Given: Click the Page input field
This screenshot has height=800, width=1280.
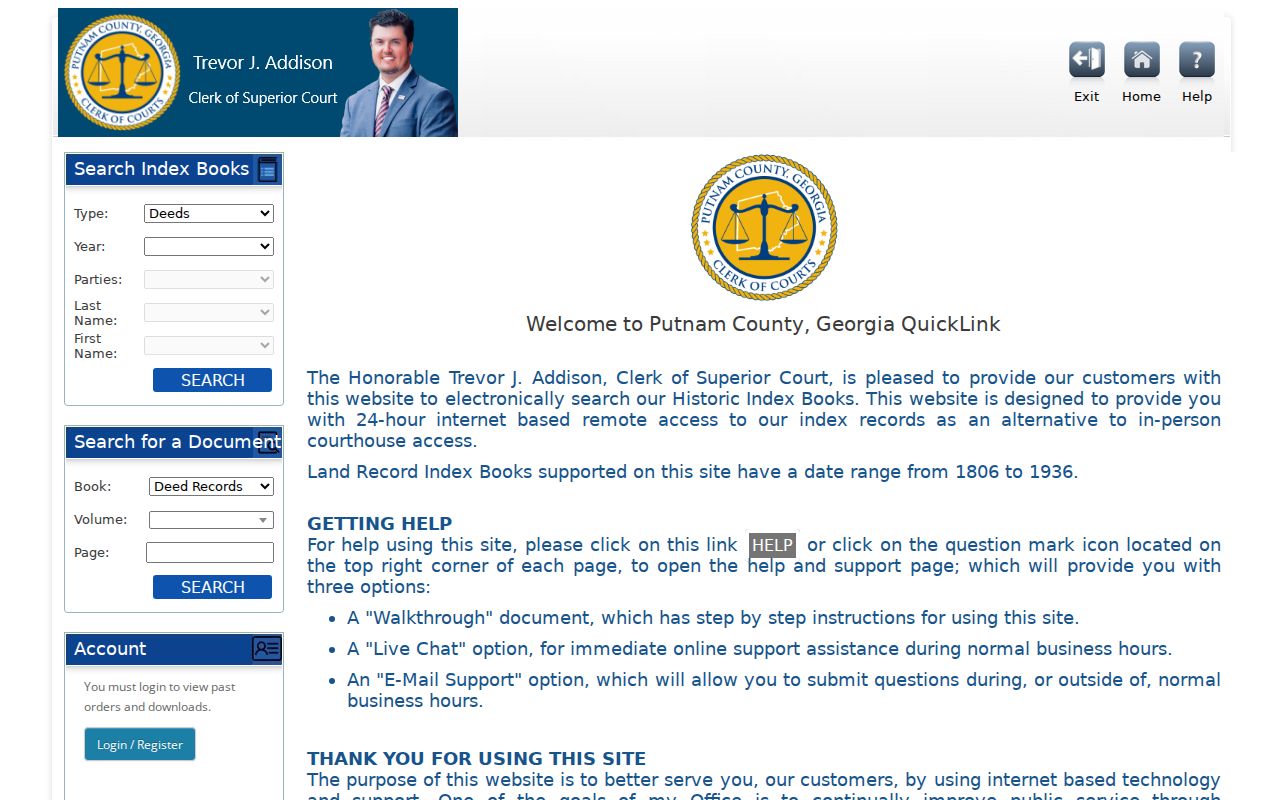Looking at the screenshot, I should tap(210, 552).
